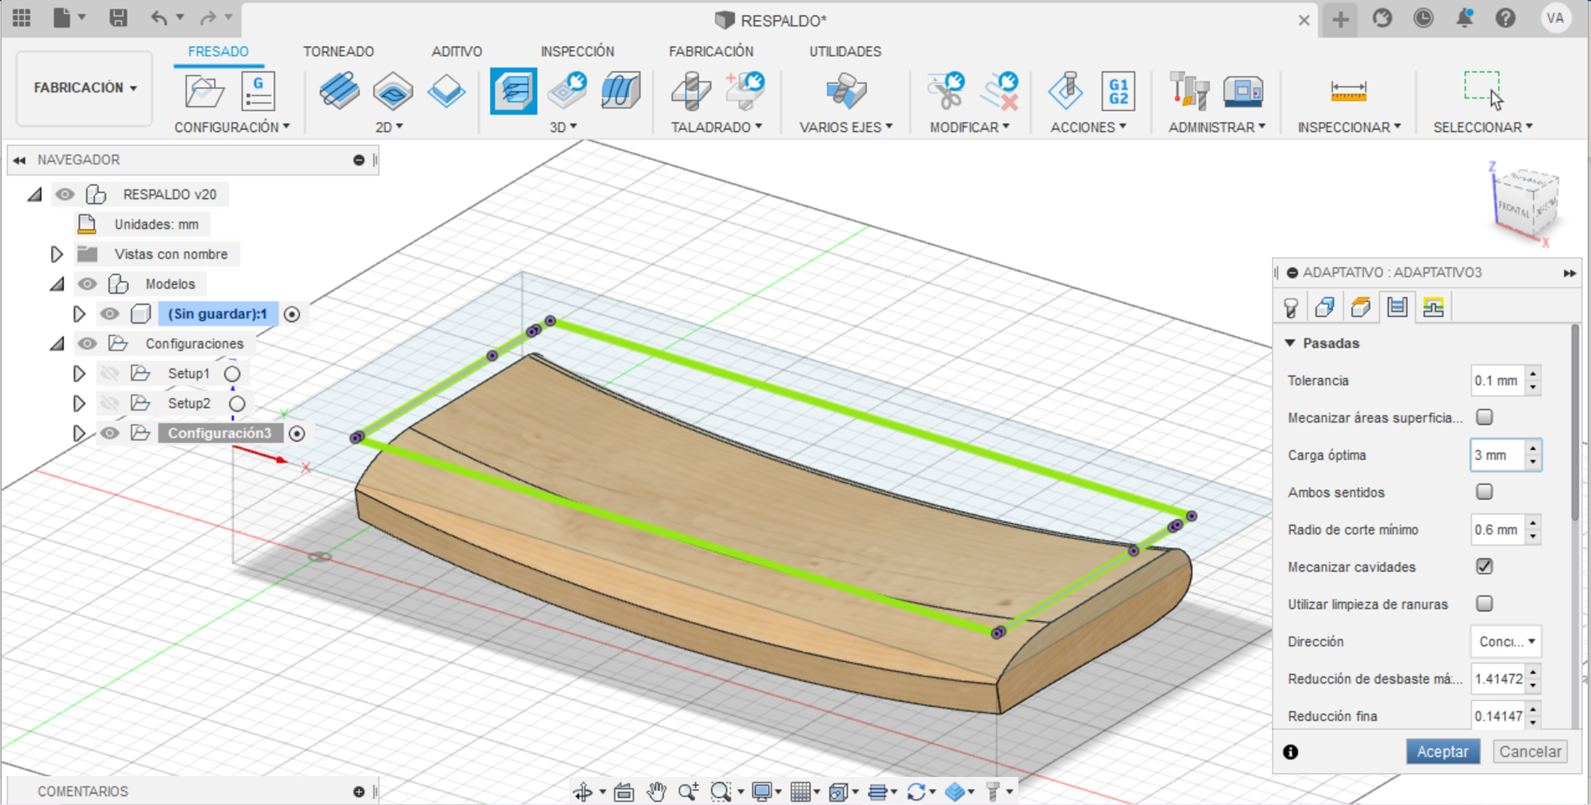Activate Setup1 radio button
The image size is (1591, 805).
coord(232,374)
